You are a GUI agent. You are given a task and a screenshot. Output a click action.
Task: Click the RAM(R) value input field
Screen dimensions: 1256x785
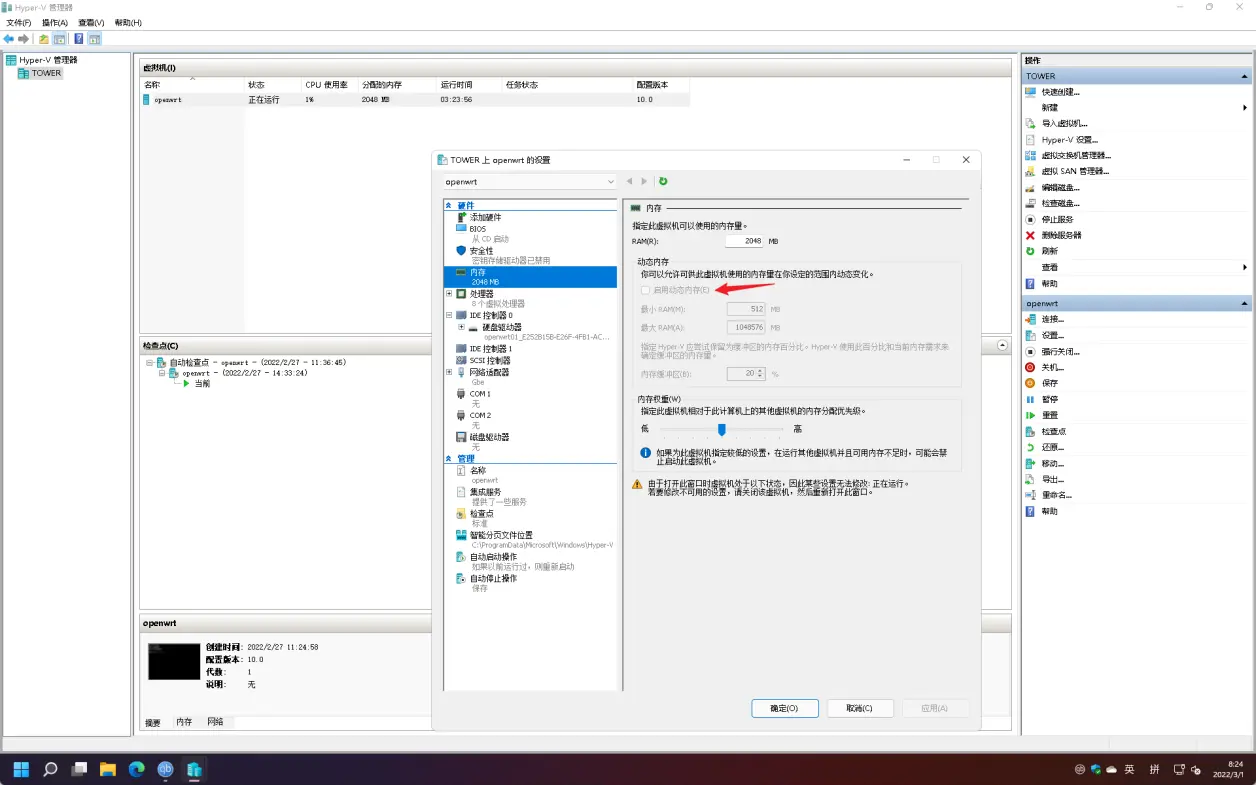(745, 241)
